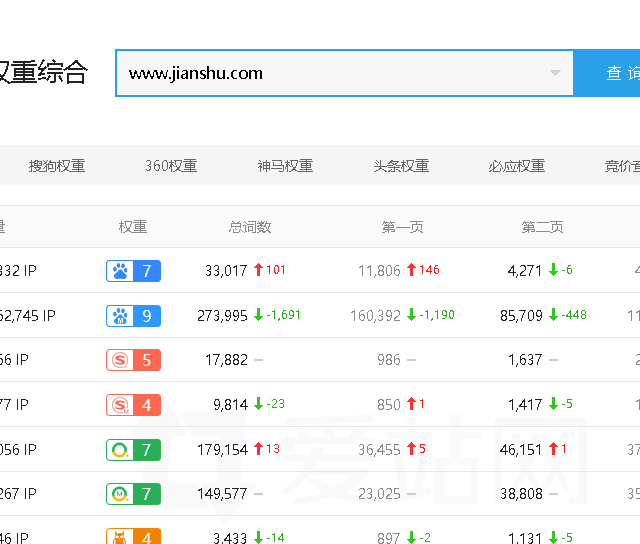640x544 pixels.
Task: Click the green down change -448
Action: click(x=568, y=315)
